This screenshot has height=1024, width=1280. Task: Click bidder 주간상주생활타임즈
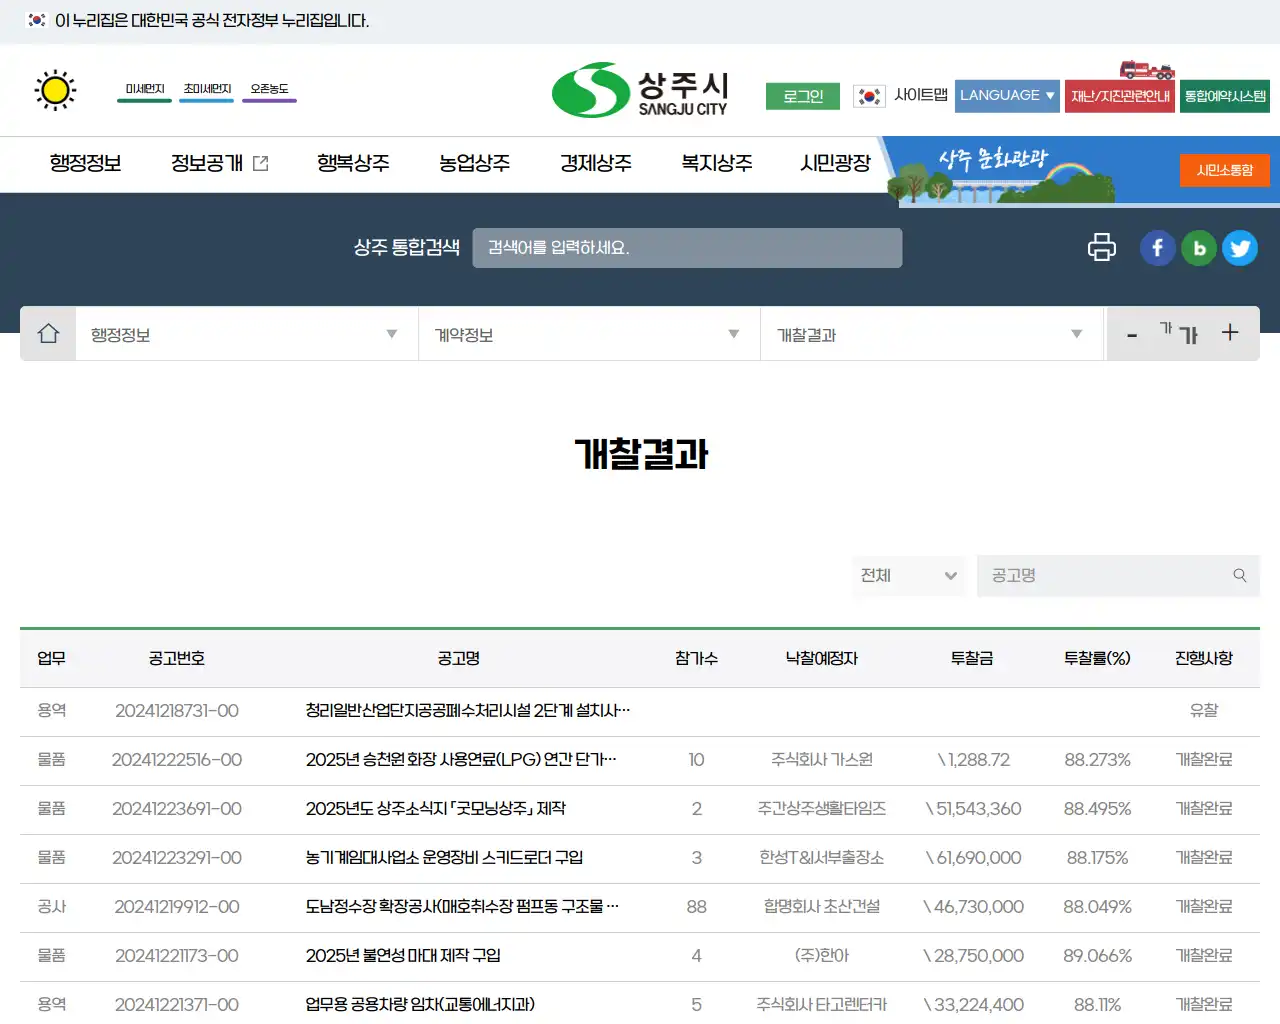pos(822,809)
